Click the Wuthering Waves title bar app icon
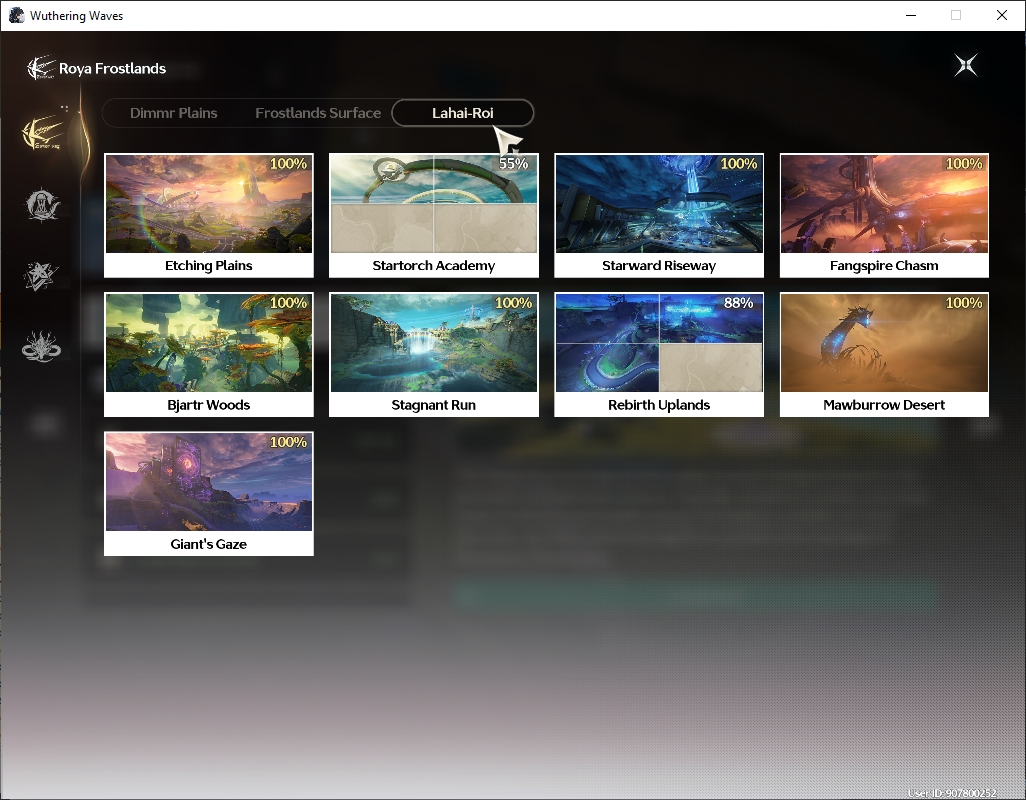Screen dimensions: 1026x800 (x=16, y=15)
